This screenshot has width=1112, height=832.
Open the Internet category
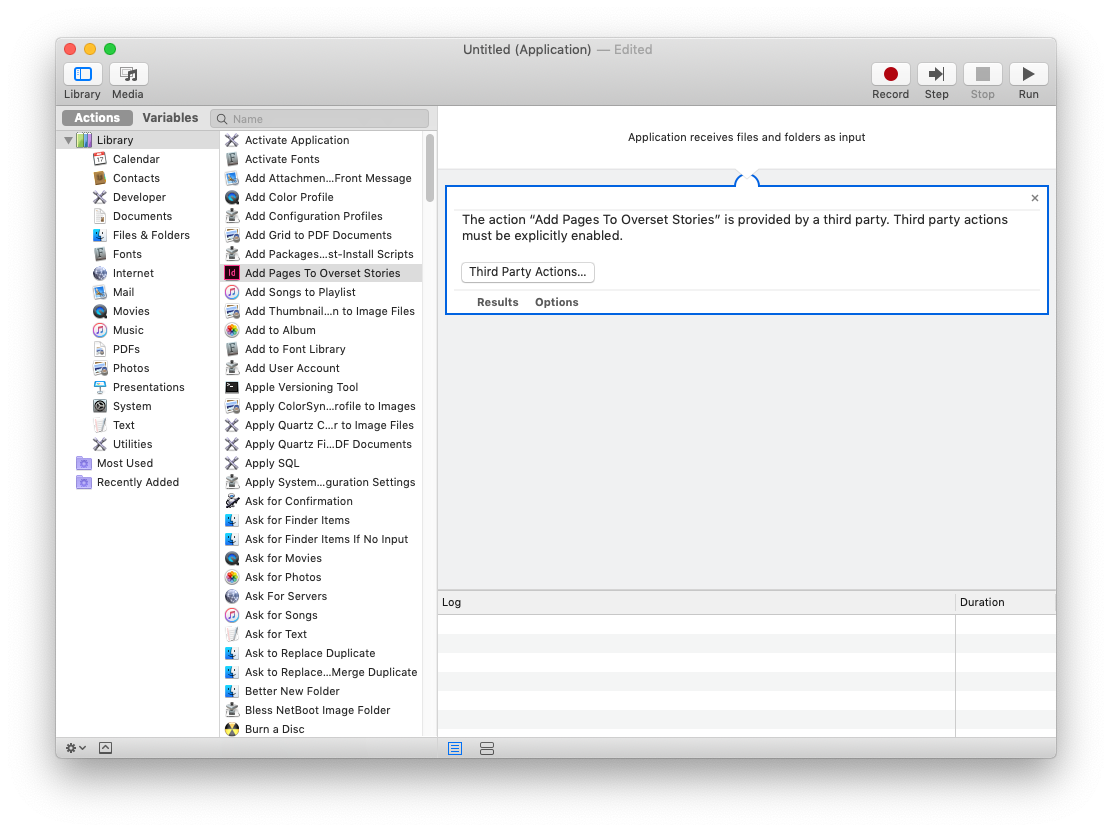pos(133,273)
